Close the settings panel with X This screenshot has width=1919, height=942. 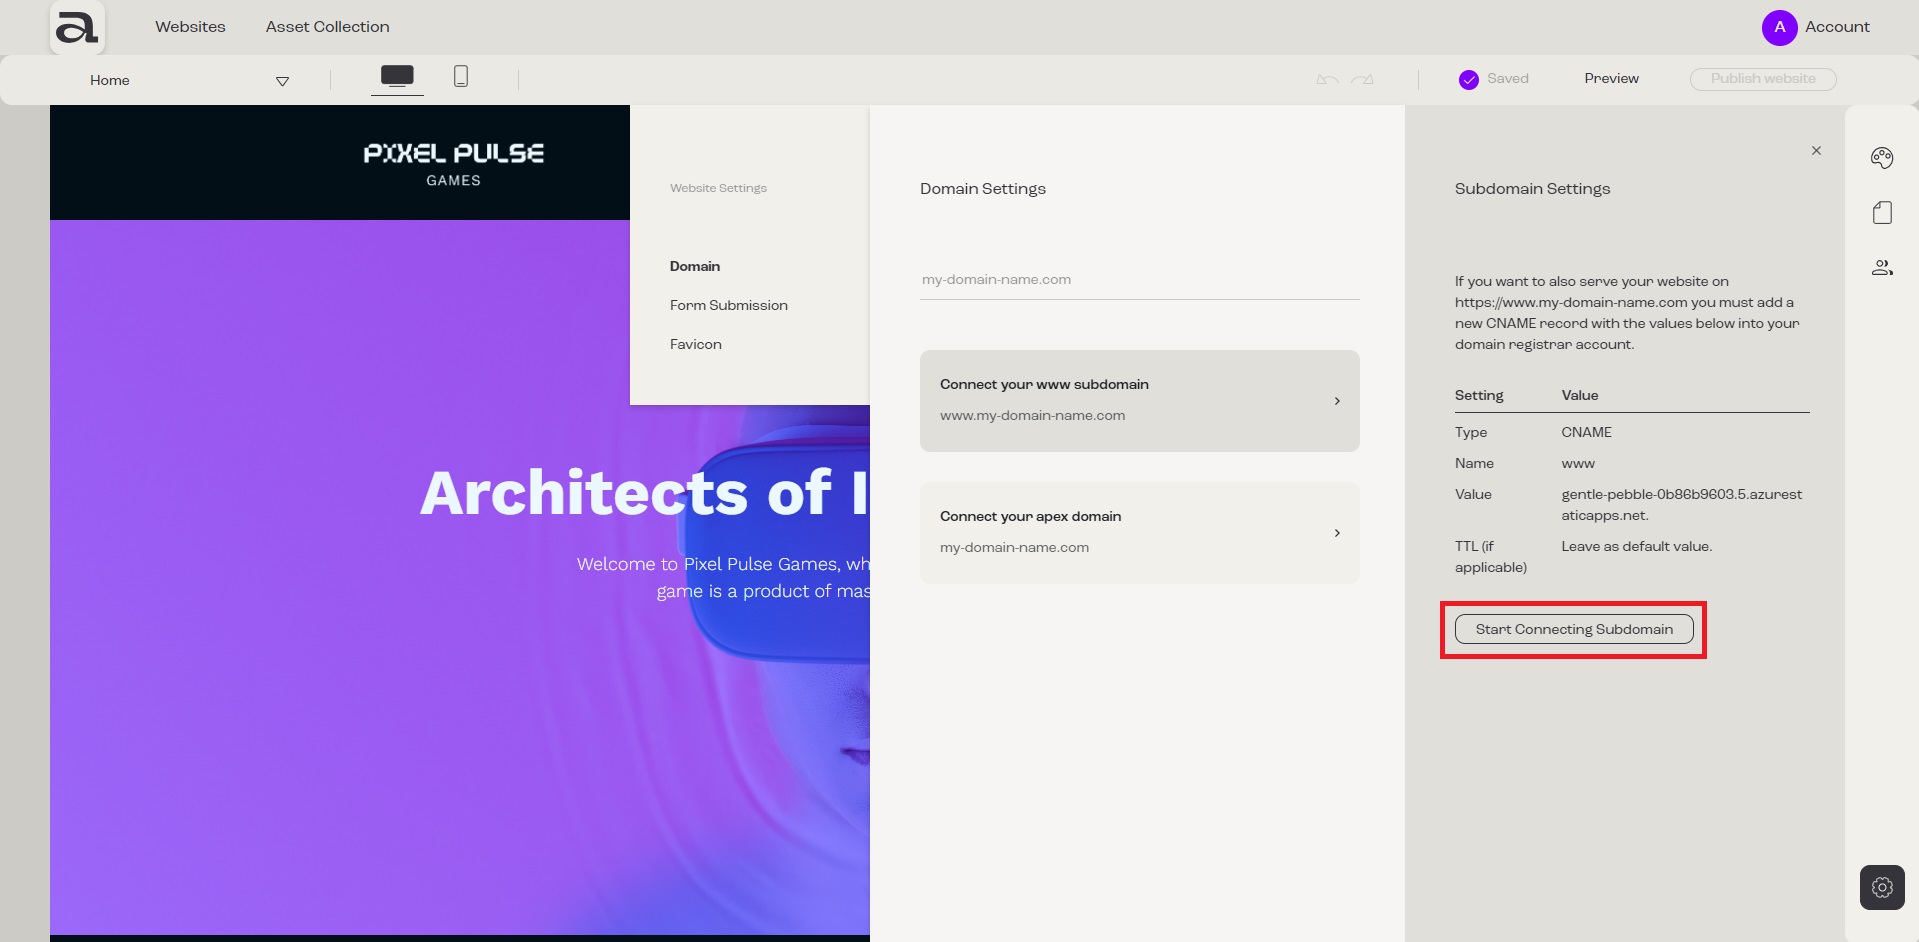click(x=1816, y=151)
